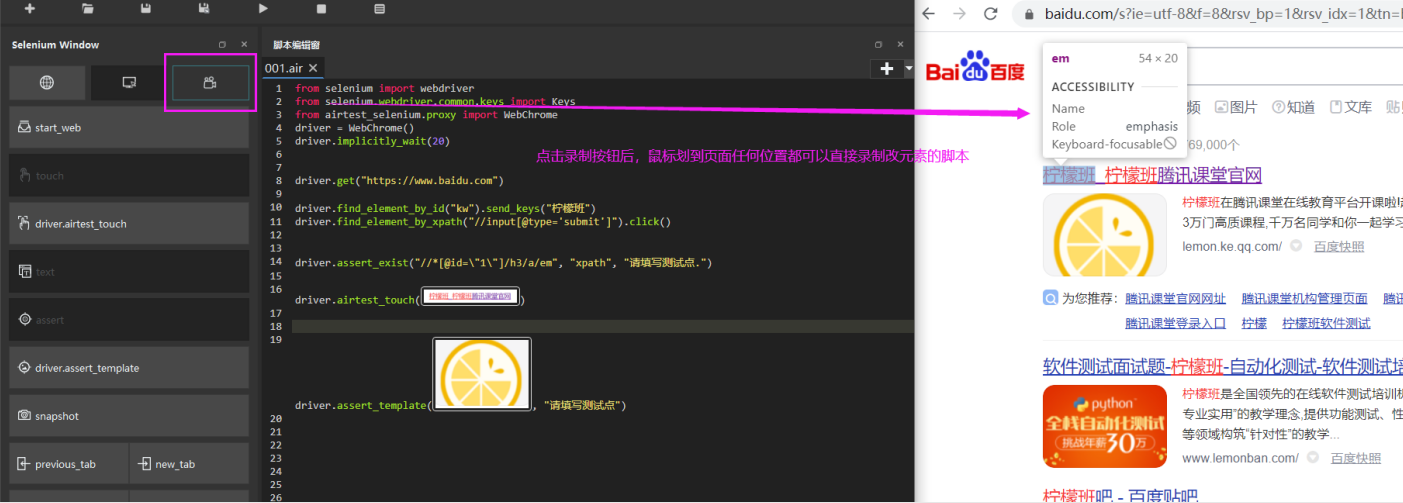The height and width of the screenshot is (503, 1403).
Task: Go forward in the browser
Action: coord(960,14)
